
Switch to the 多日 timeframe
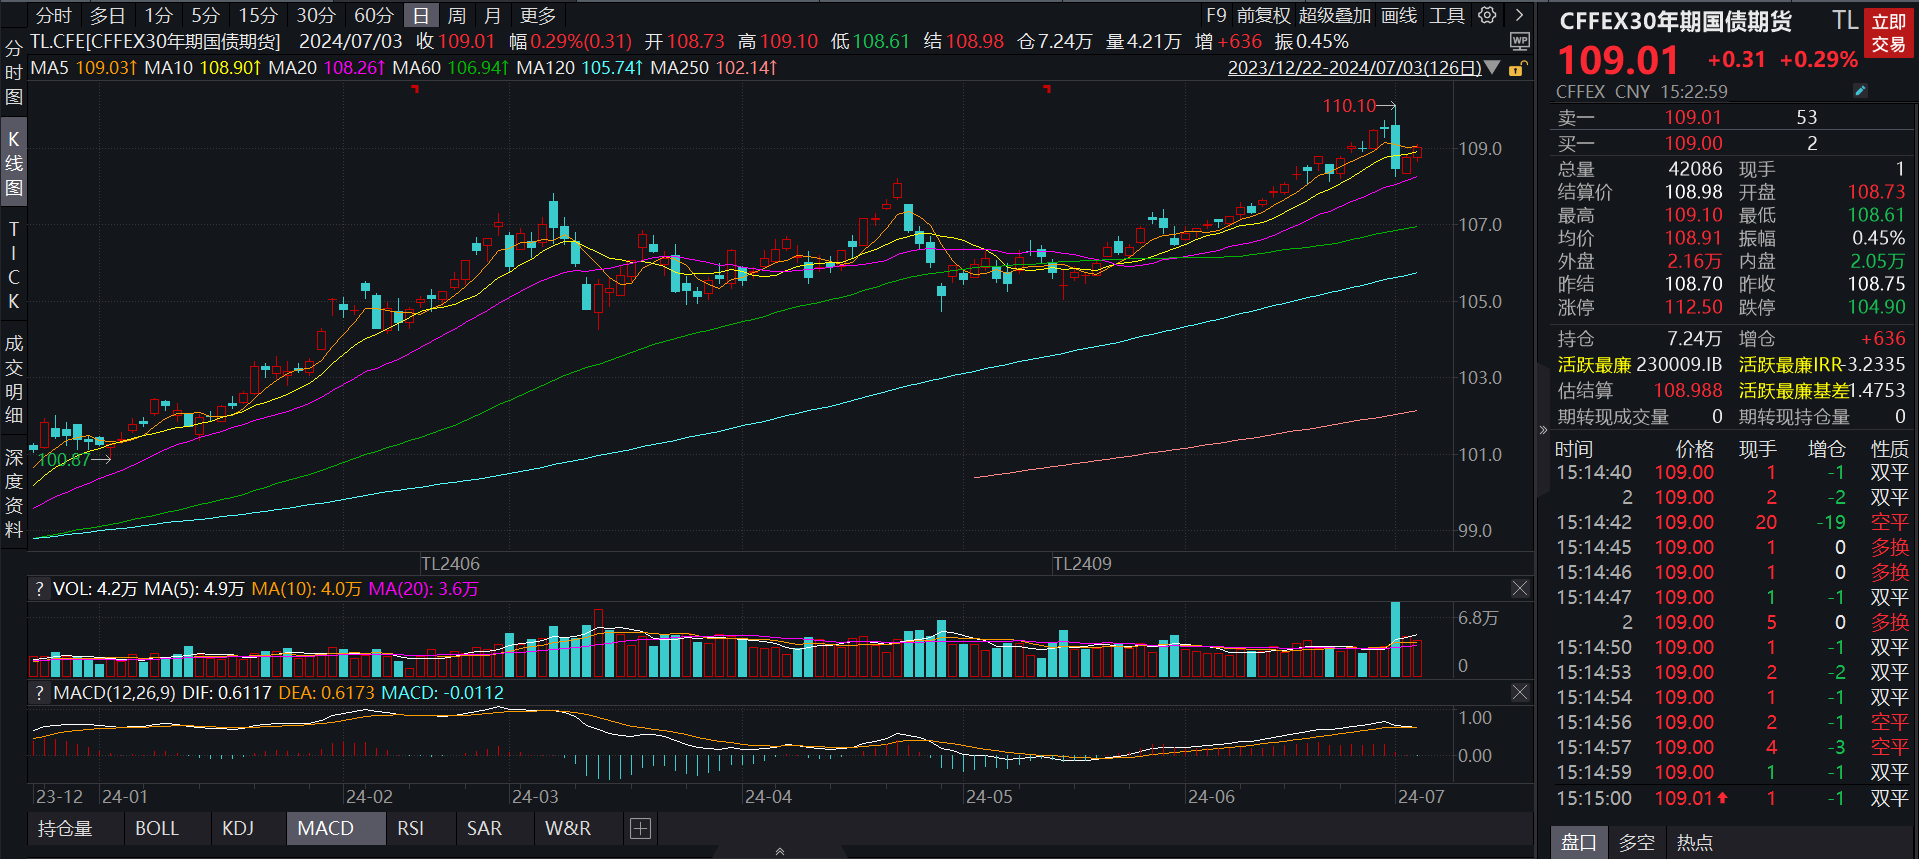click(108, 15)
